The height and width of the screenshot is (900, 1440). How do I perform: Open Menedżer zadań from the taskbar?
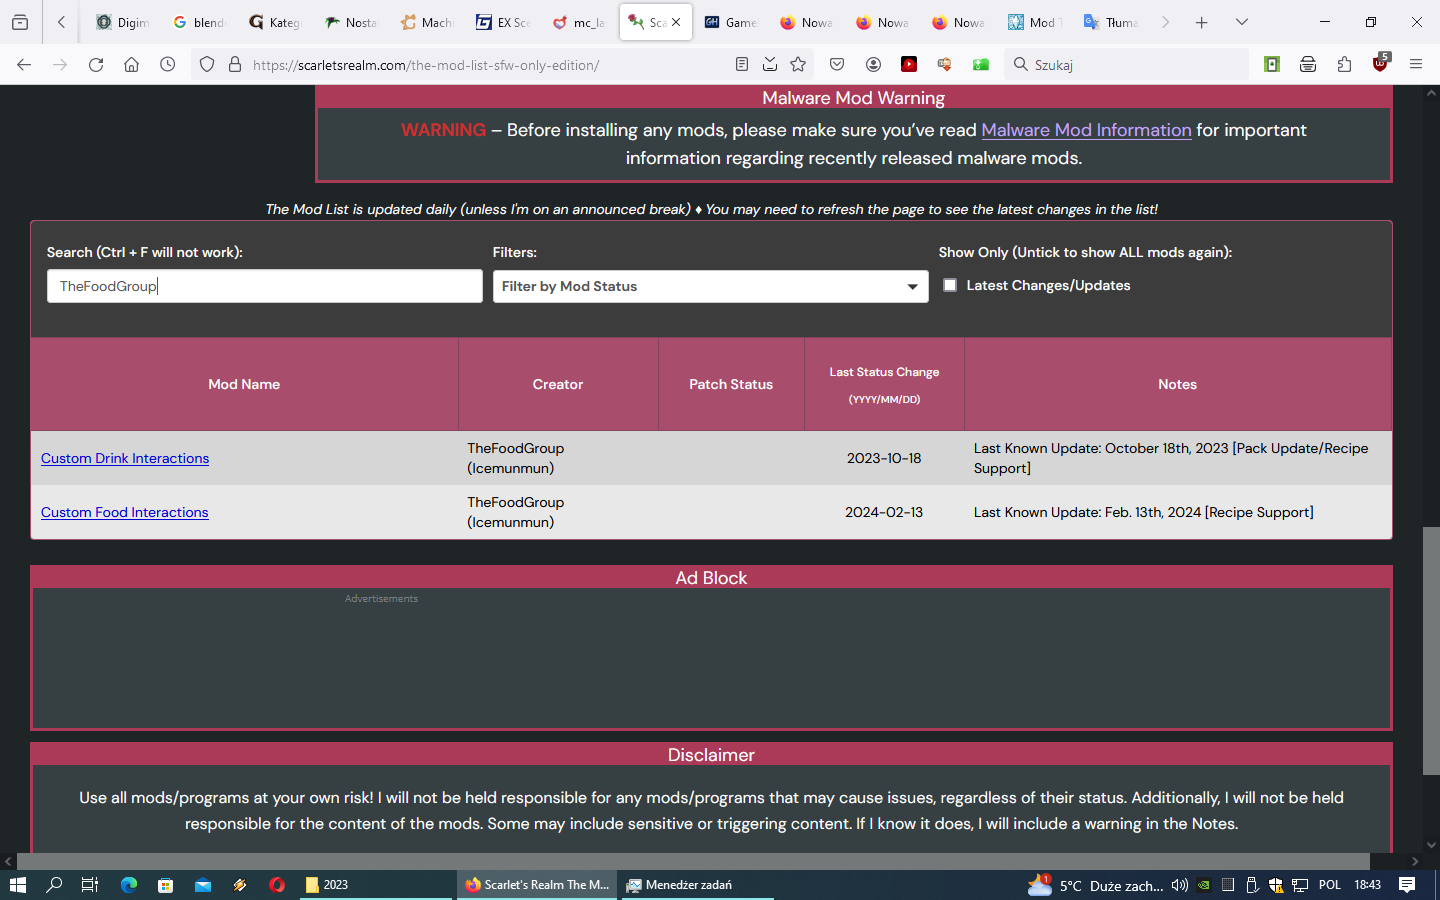coord(698,885)
